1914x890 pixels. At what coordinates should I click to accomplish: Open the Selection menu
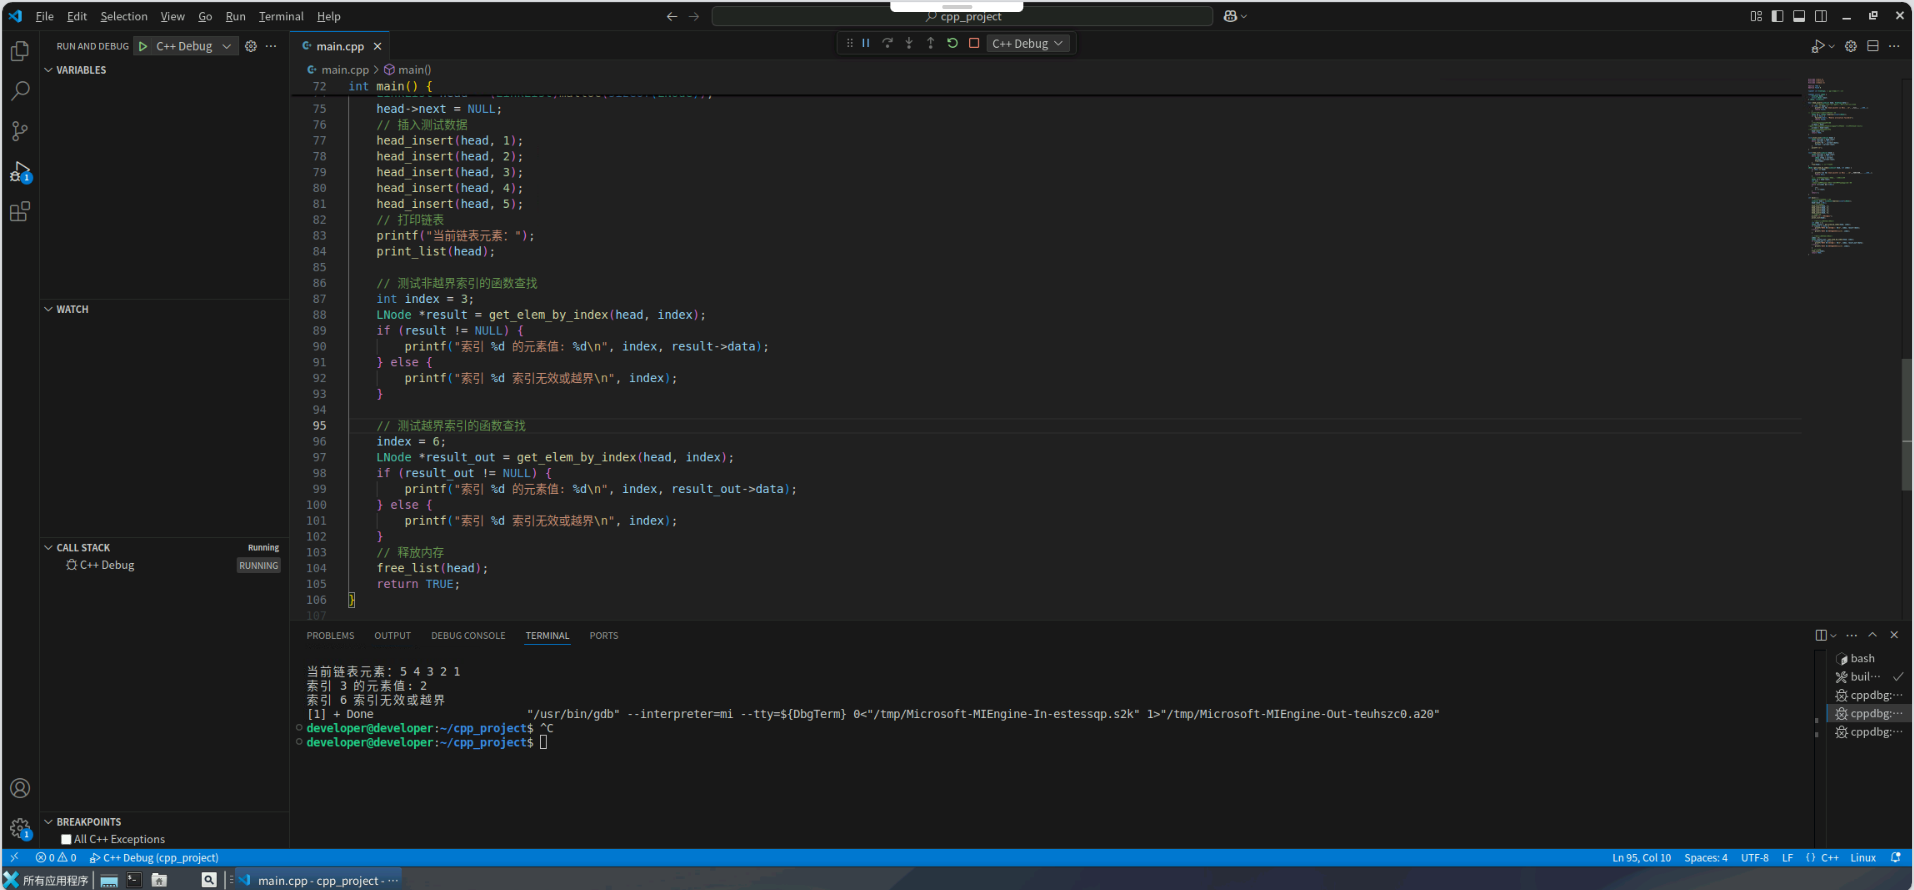coord(124,16)
